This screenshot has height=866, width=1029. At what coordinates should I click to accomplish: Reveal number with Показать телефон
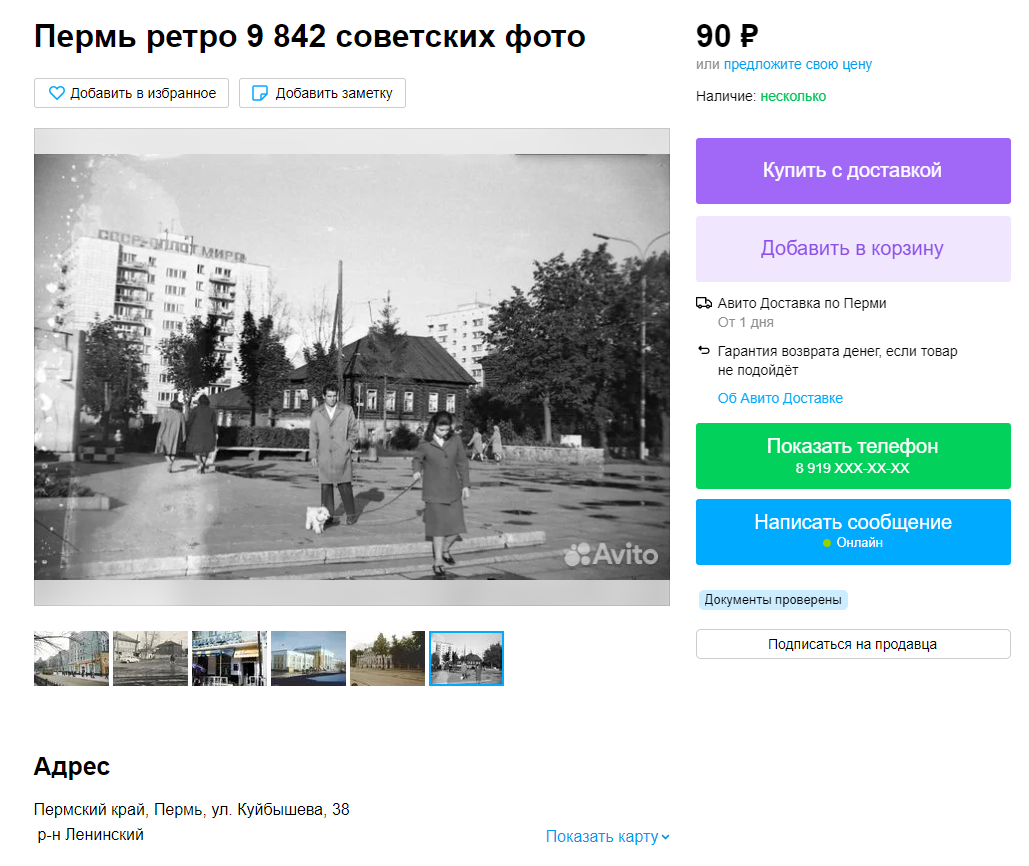point(853,456)
